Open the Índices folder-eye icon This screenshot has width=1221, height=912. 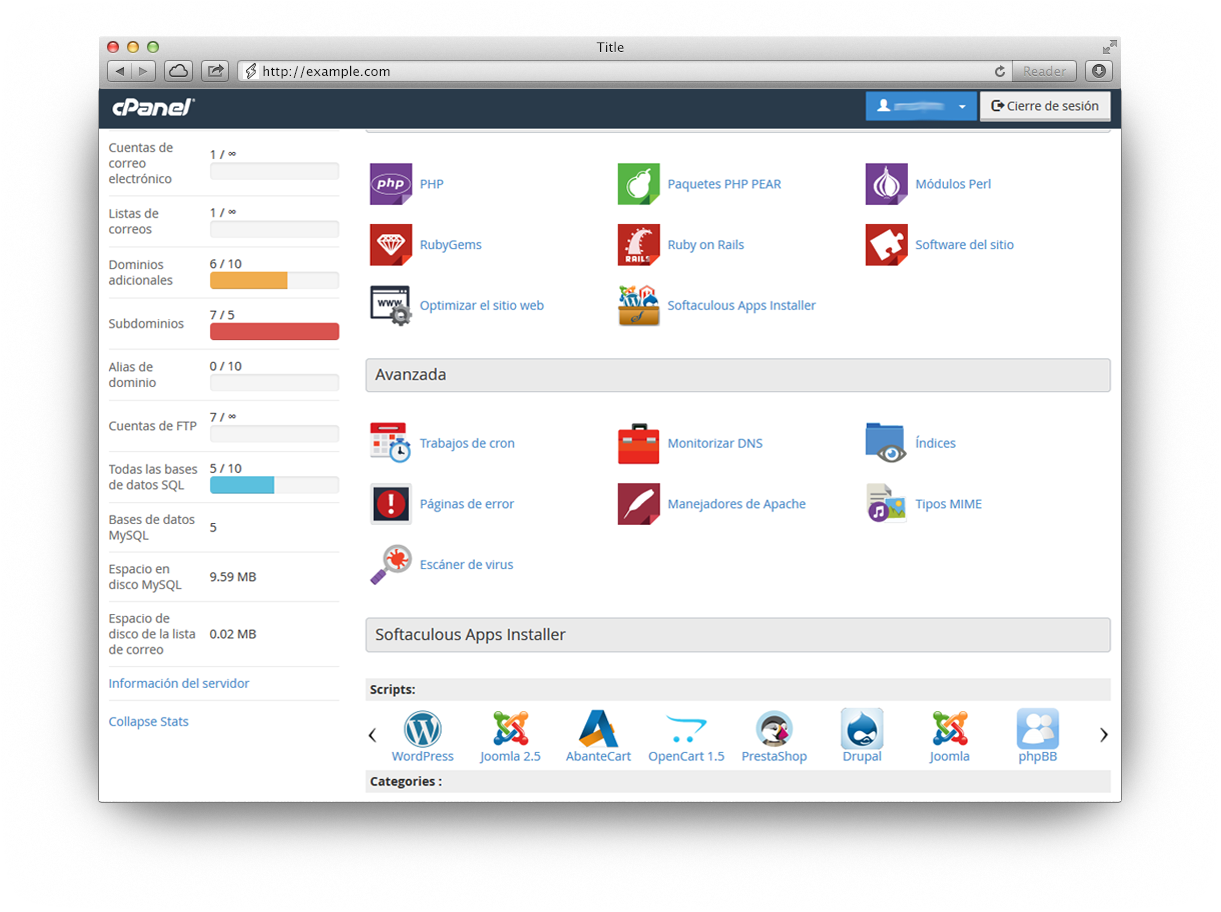coord(886,443)
